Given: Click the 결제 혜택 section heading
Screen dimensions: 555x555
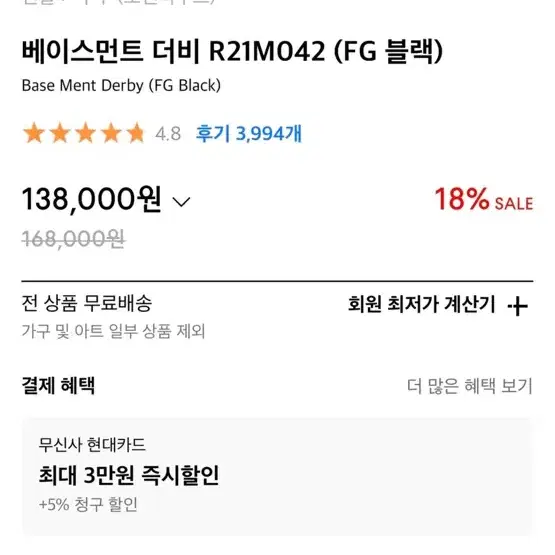Looking at the screenshot, I should pyautogui.click(x=58, y=385).
